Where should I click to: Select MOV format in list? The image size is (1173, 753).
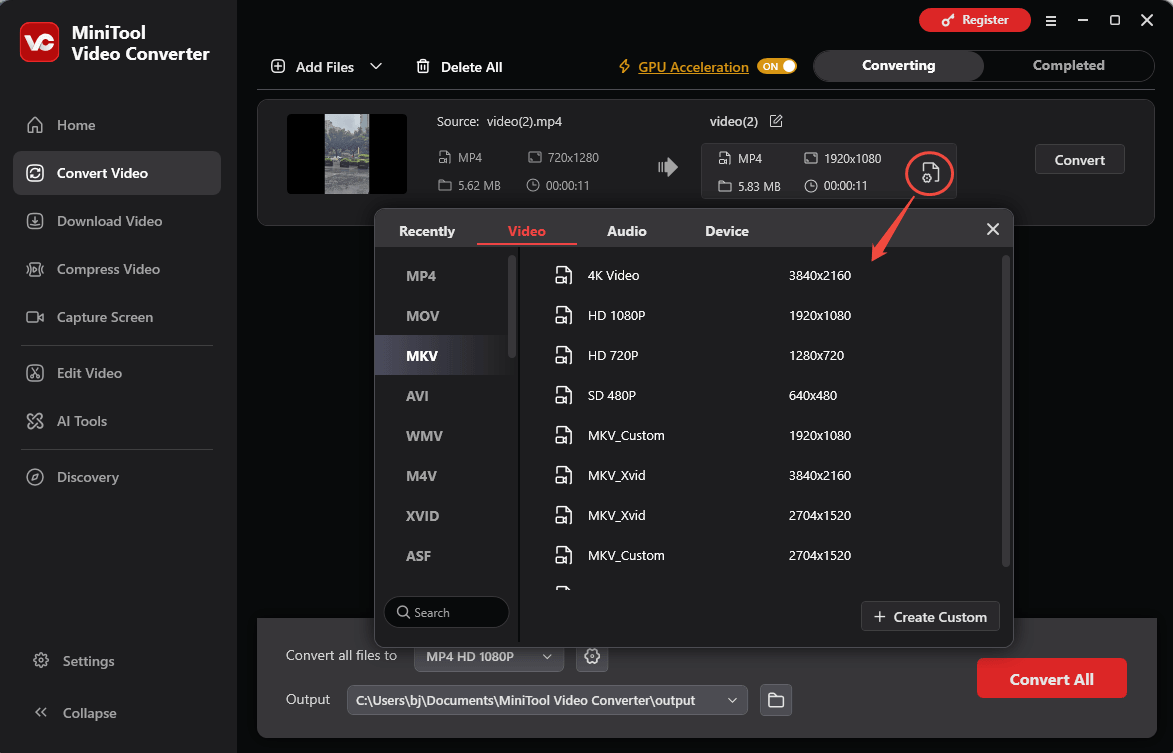point(441,316)
